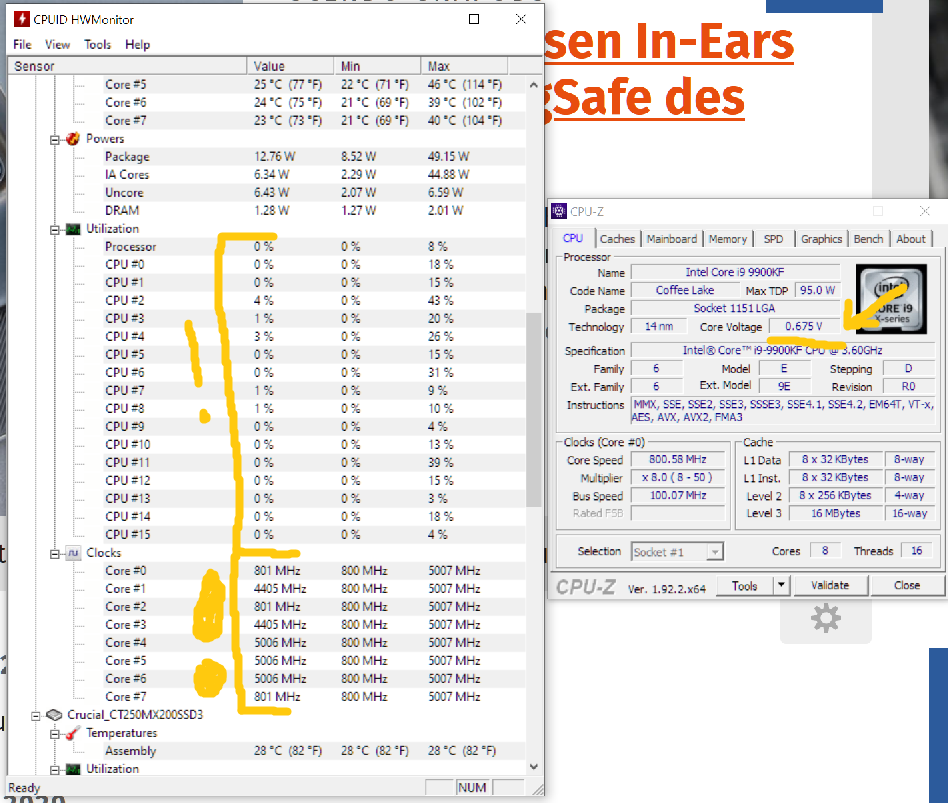This screenshot has height=812, width=948.
Task: Click the Utilization chip icon under Powers
Action: (73, 229)
